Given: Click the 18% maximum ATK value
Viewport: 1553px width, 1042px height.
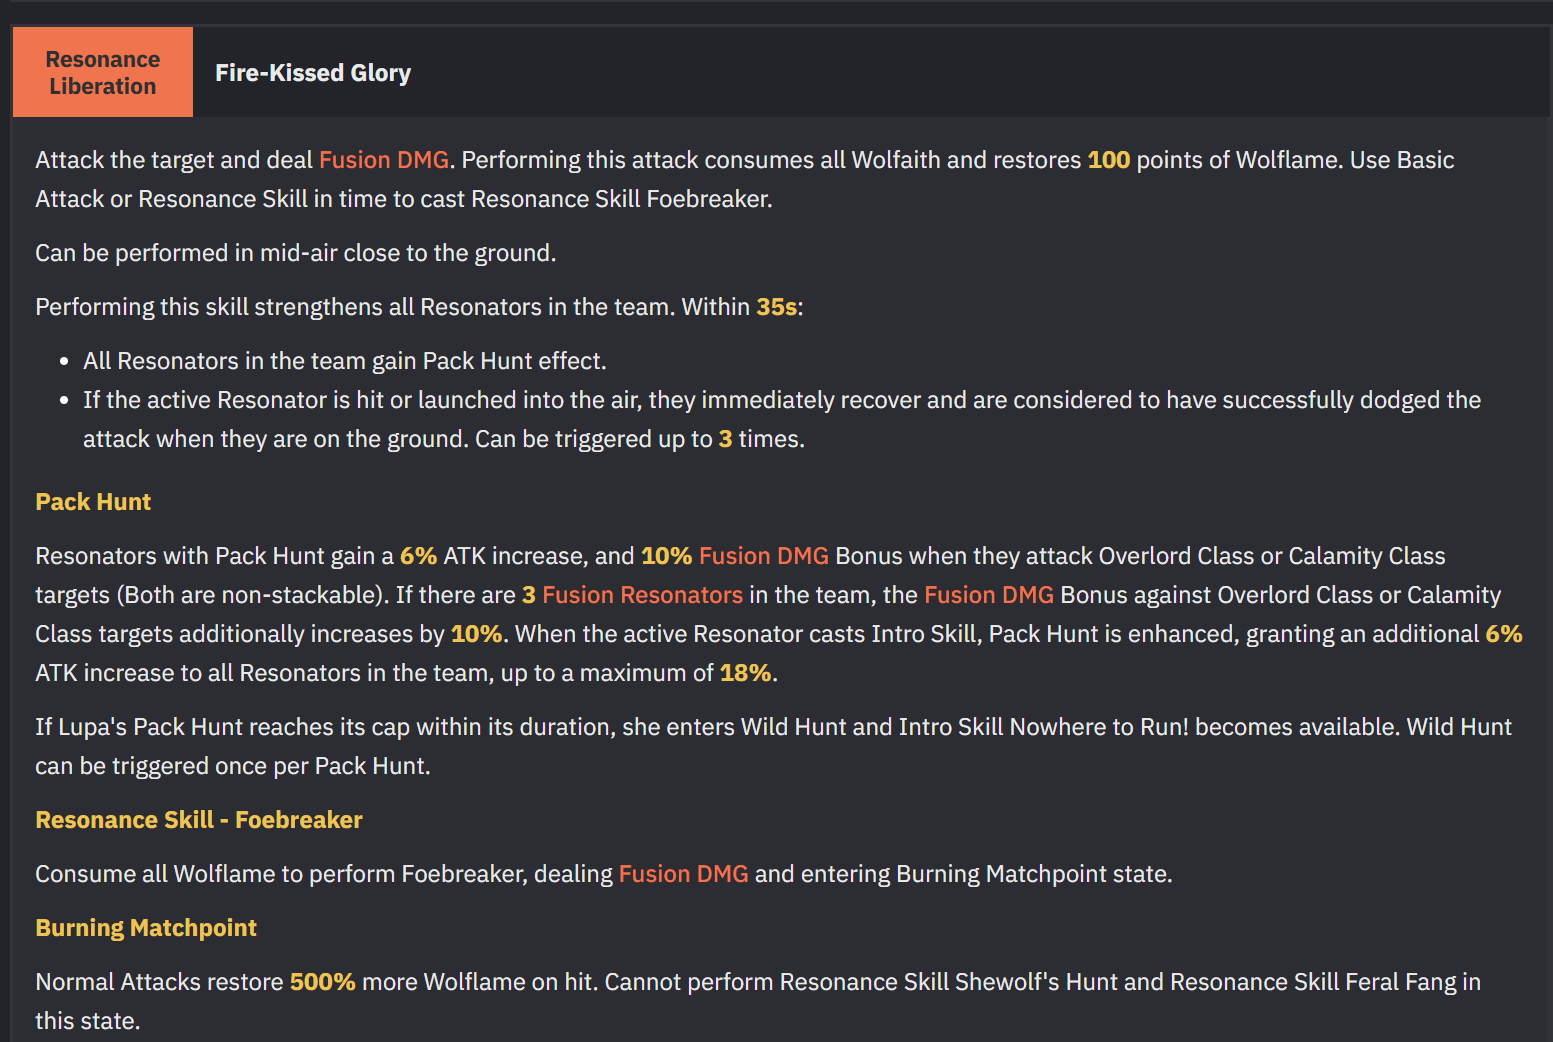Looking at the screenshot, I should [745, 673].
